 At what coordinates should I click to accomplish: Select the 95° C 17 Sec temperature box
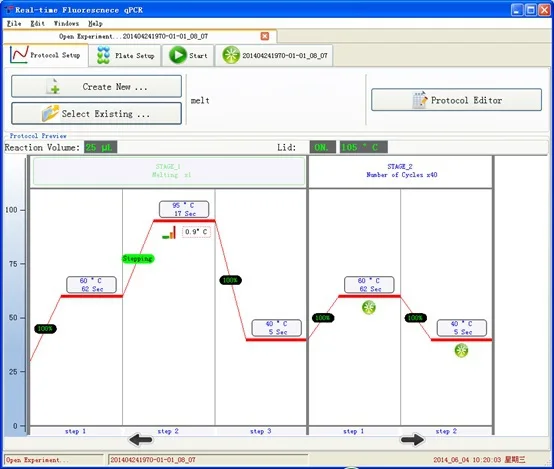point(184,209)
